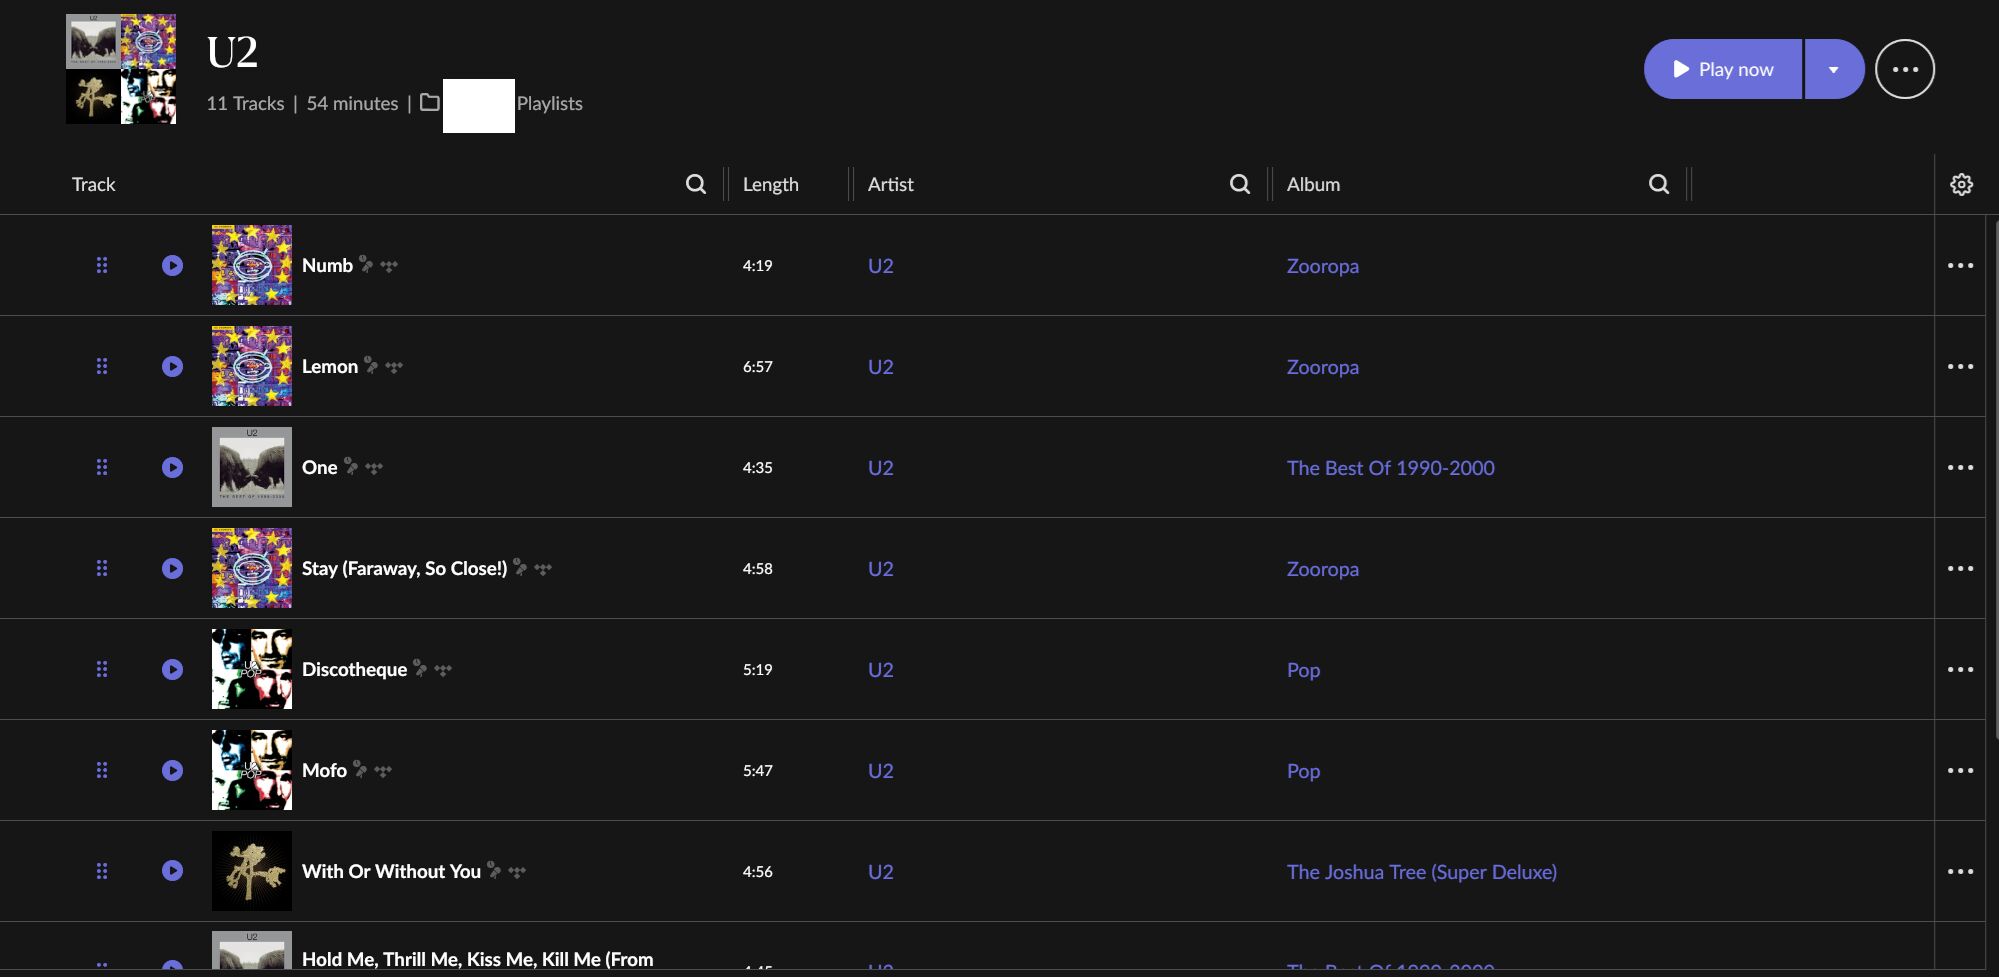Click the TIDAL source icon beside Numb
This screenshot has height=977, width=1999.
[x=389, y=266]
